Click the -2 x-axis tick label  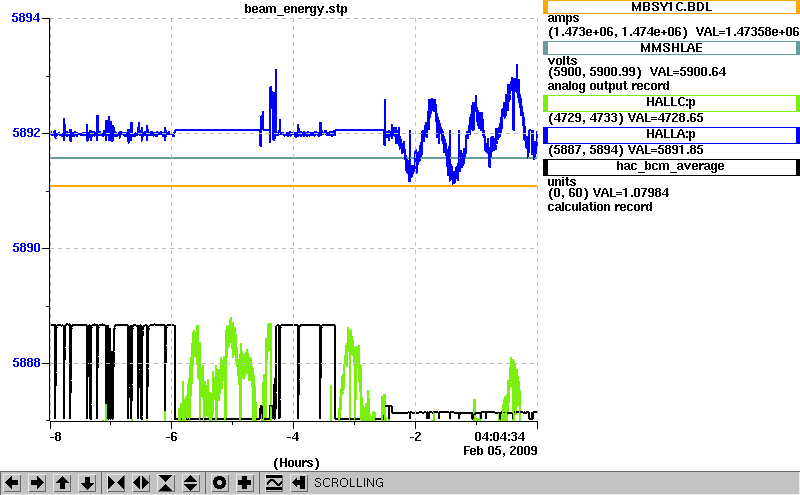[415, 437]
